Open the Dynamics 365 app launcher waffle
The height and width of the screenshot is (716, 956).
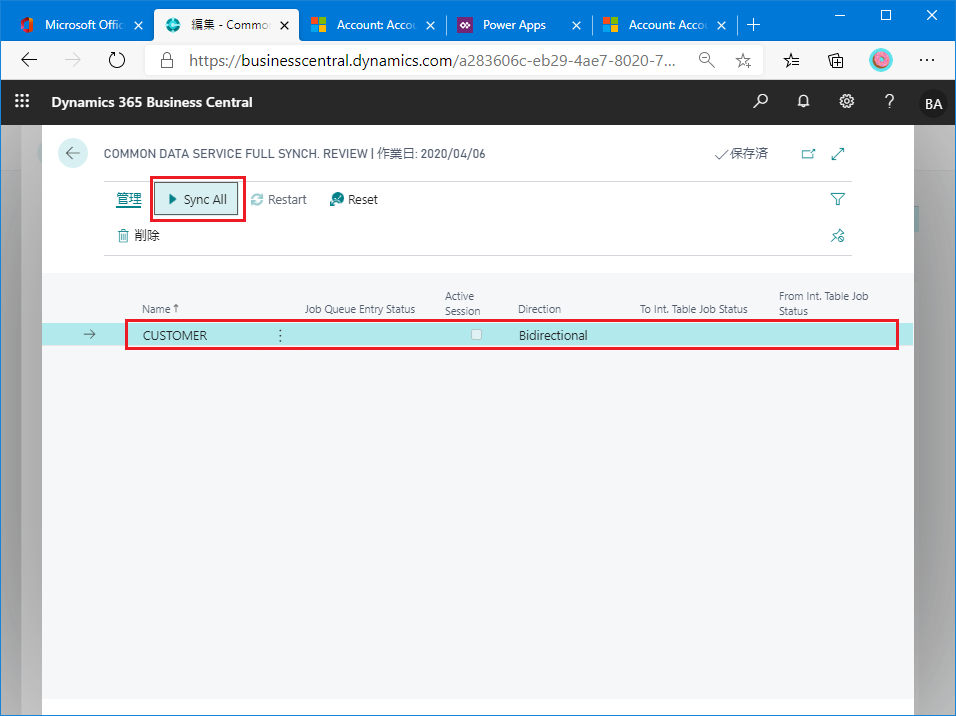(x=22, y=102)
